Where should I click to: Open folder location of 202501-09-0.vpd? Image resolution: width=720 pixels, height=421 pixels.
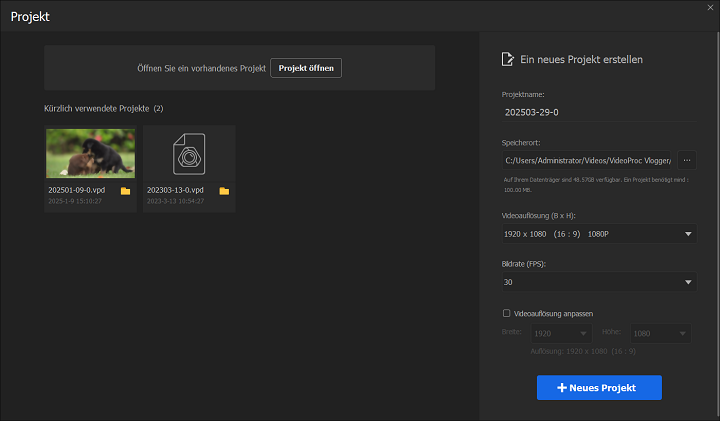pos(125,190)
